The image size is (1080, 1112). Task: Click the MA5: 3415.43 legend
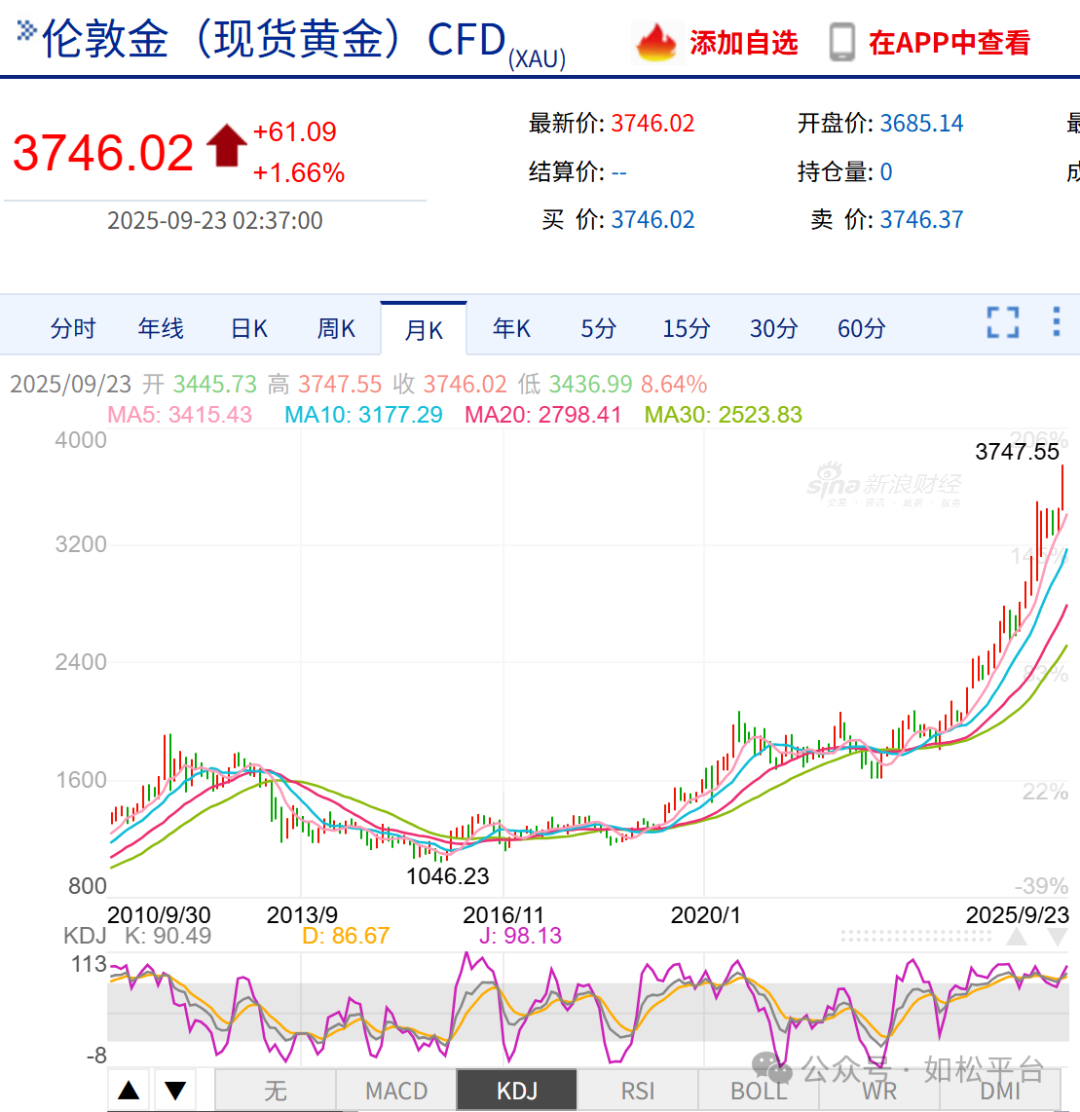[179, 414]
